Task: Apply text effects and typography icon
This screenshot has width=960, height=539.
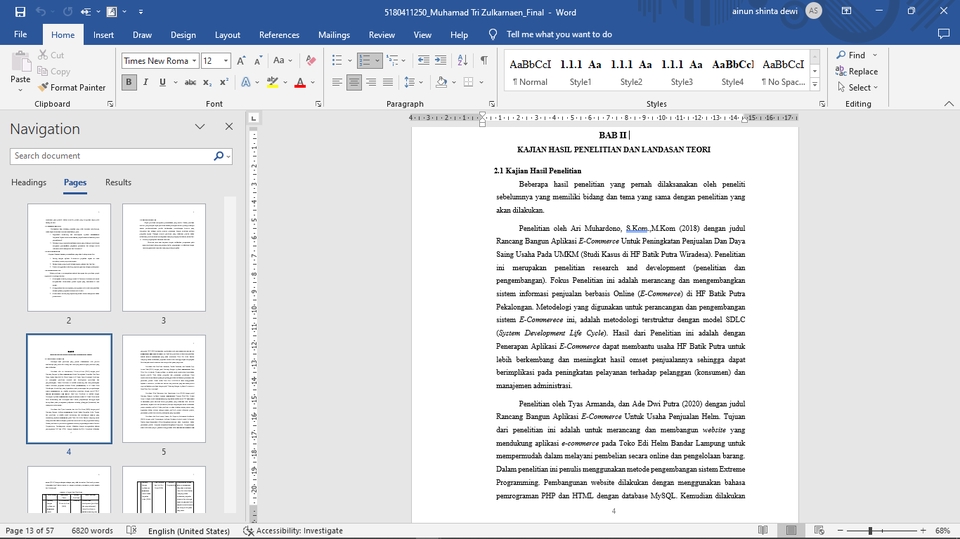Action: [246, 82]
